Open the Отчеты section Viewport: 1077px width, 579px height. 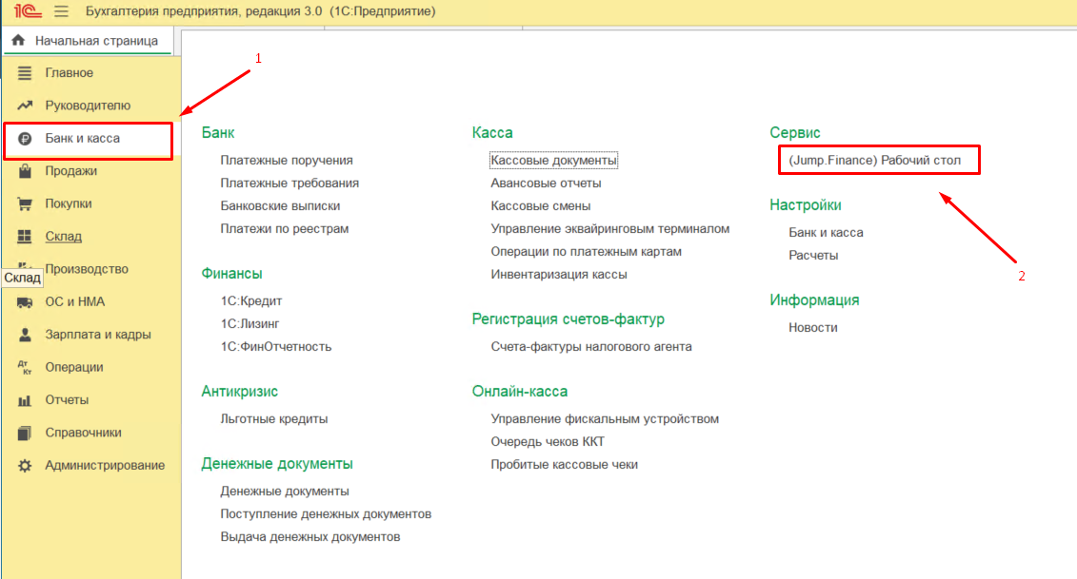67,400
